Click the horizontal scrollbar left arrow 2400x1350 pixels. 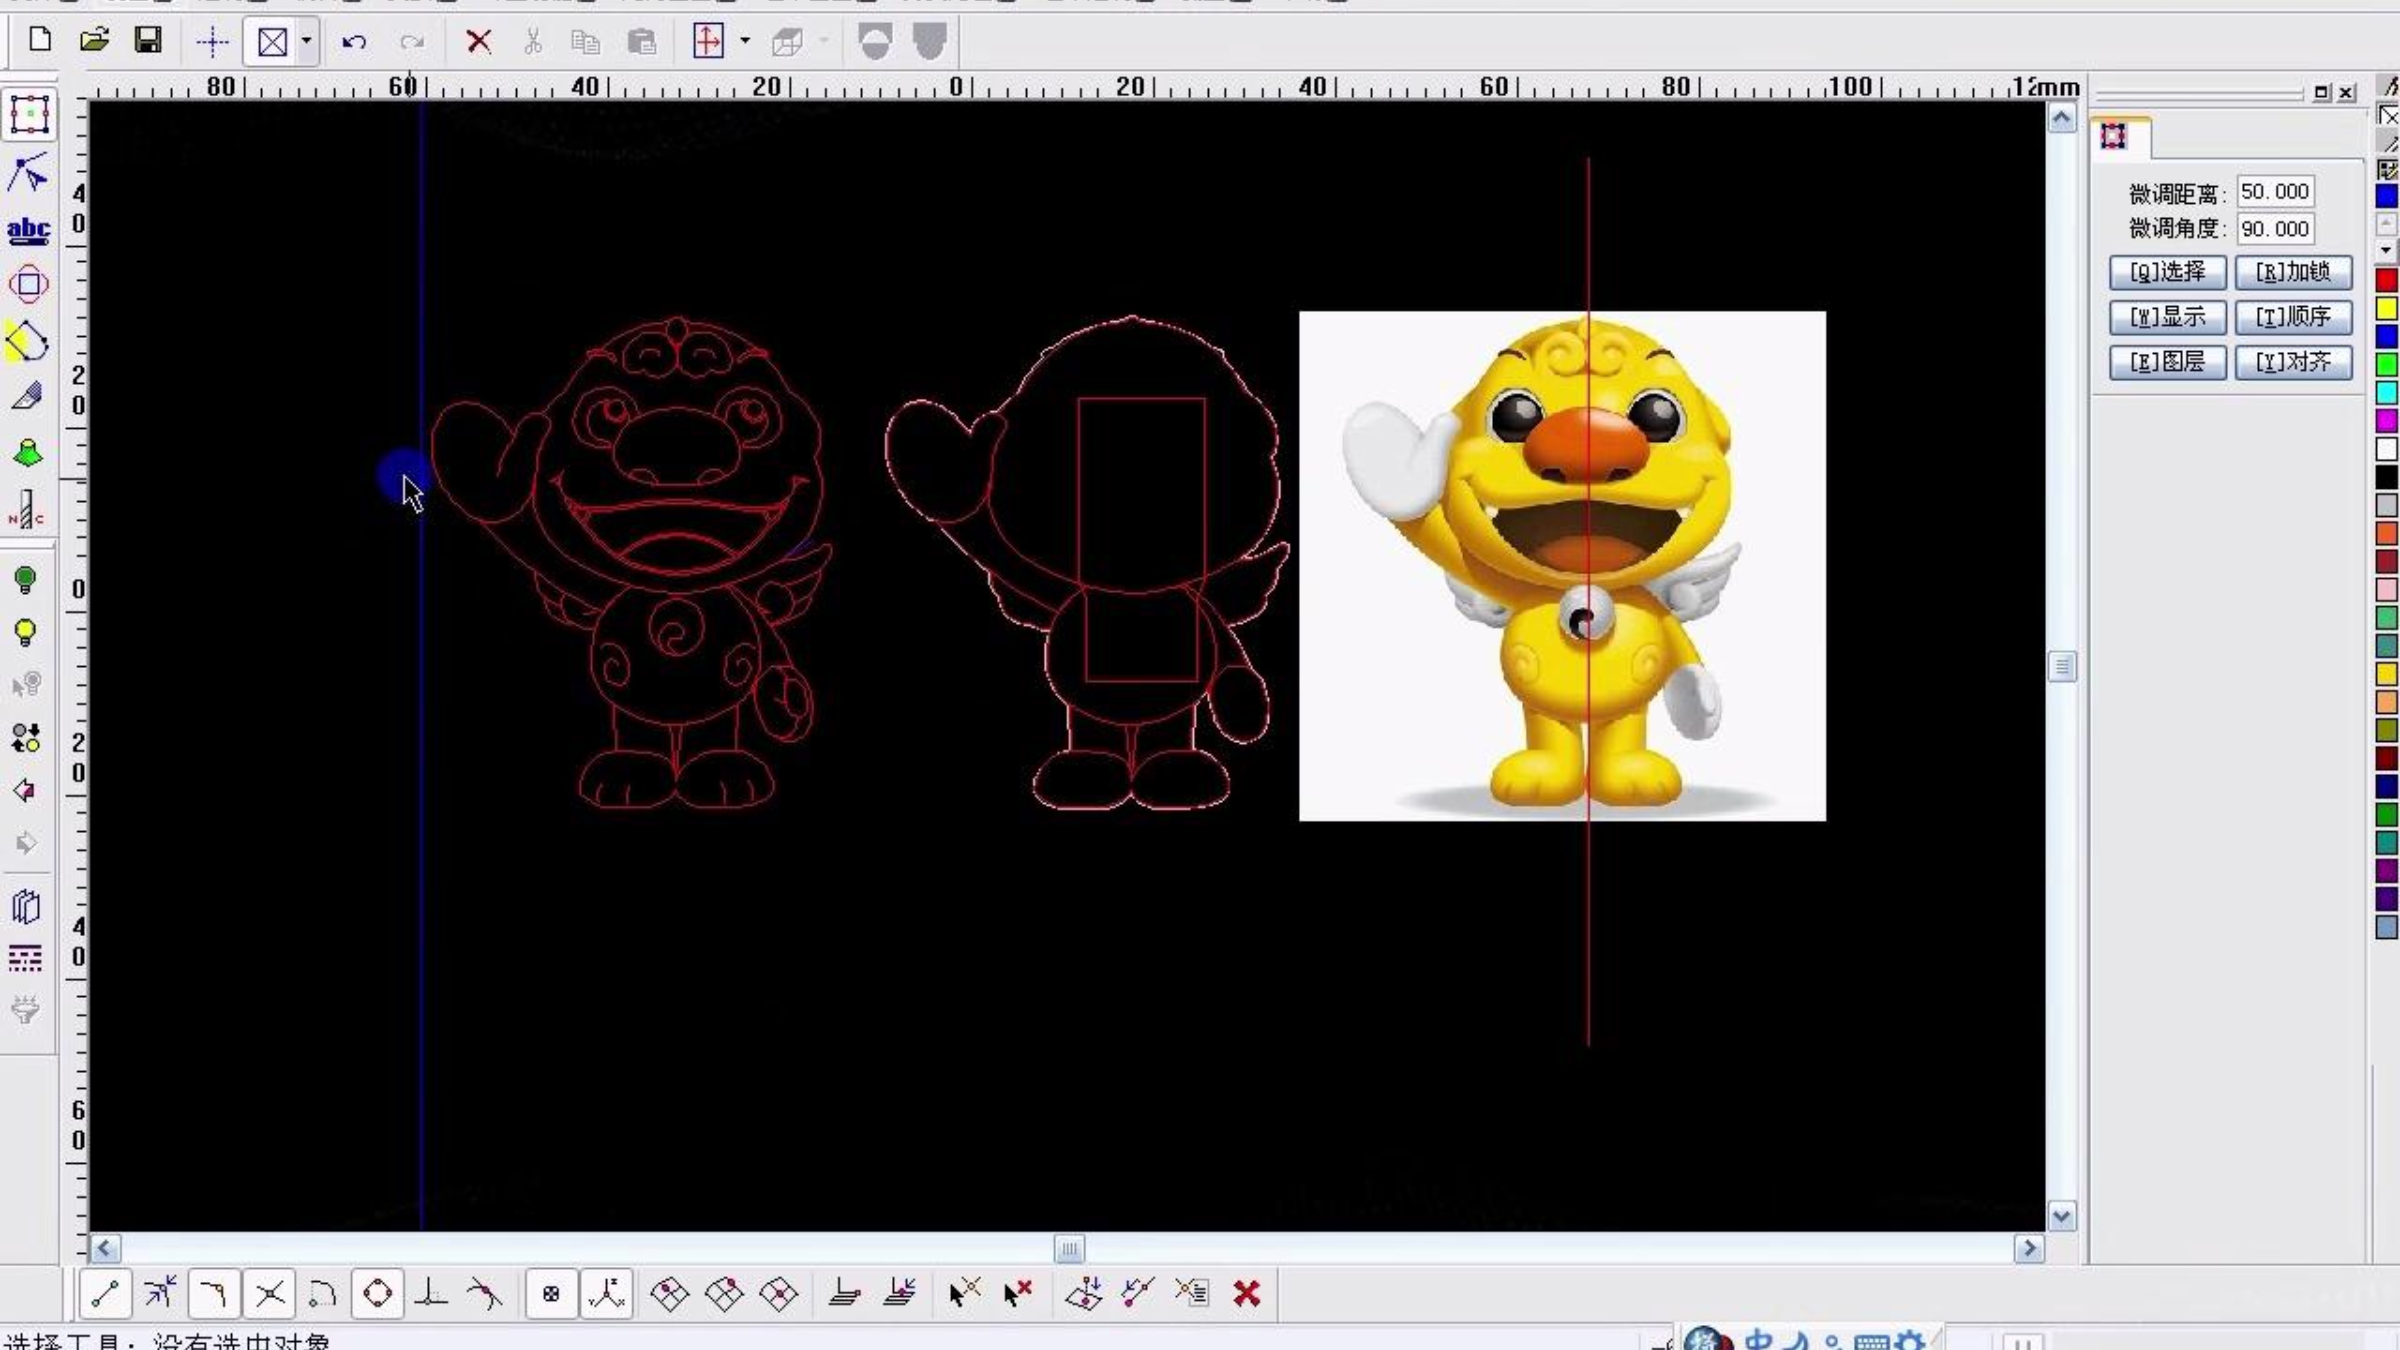coord(105,1248)
